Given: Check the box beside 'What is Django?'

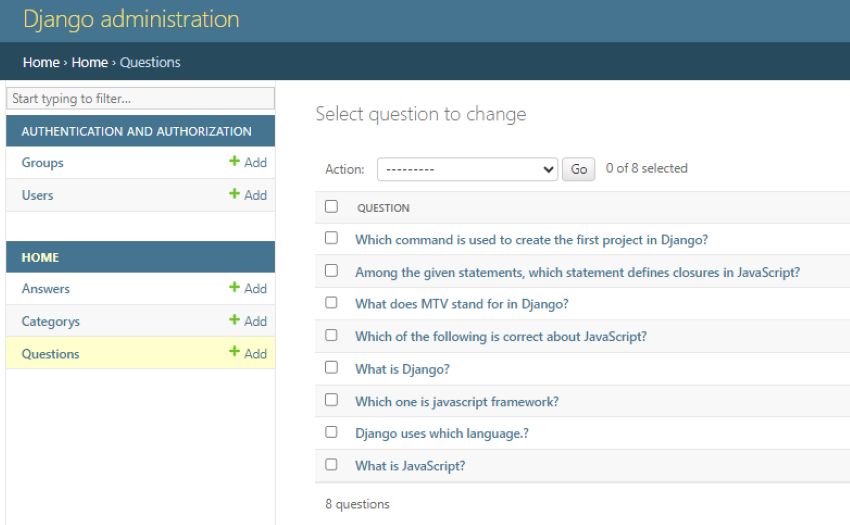Looking at the screenshot, I should coord(332,368).
